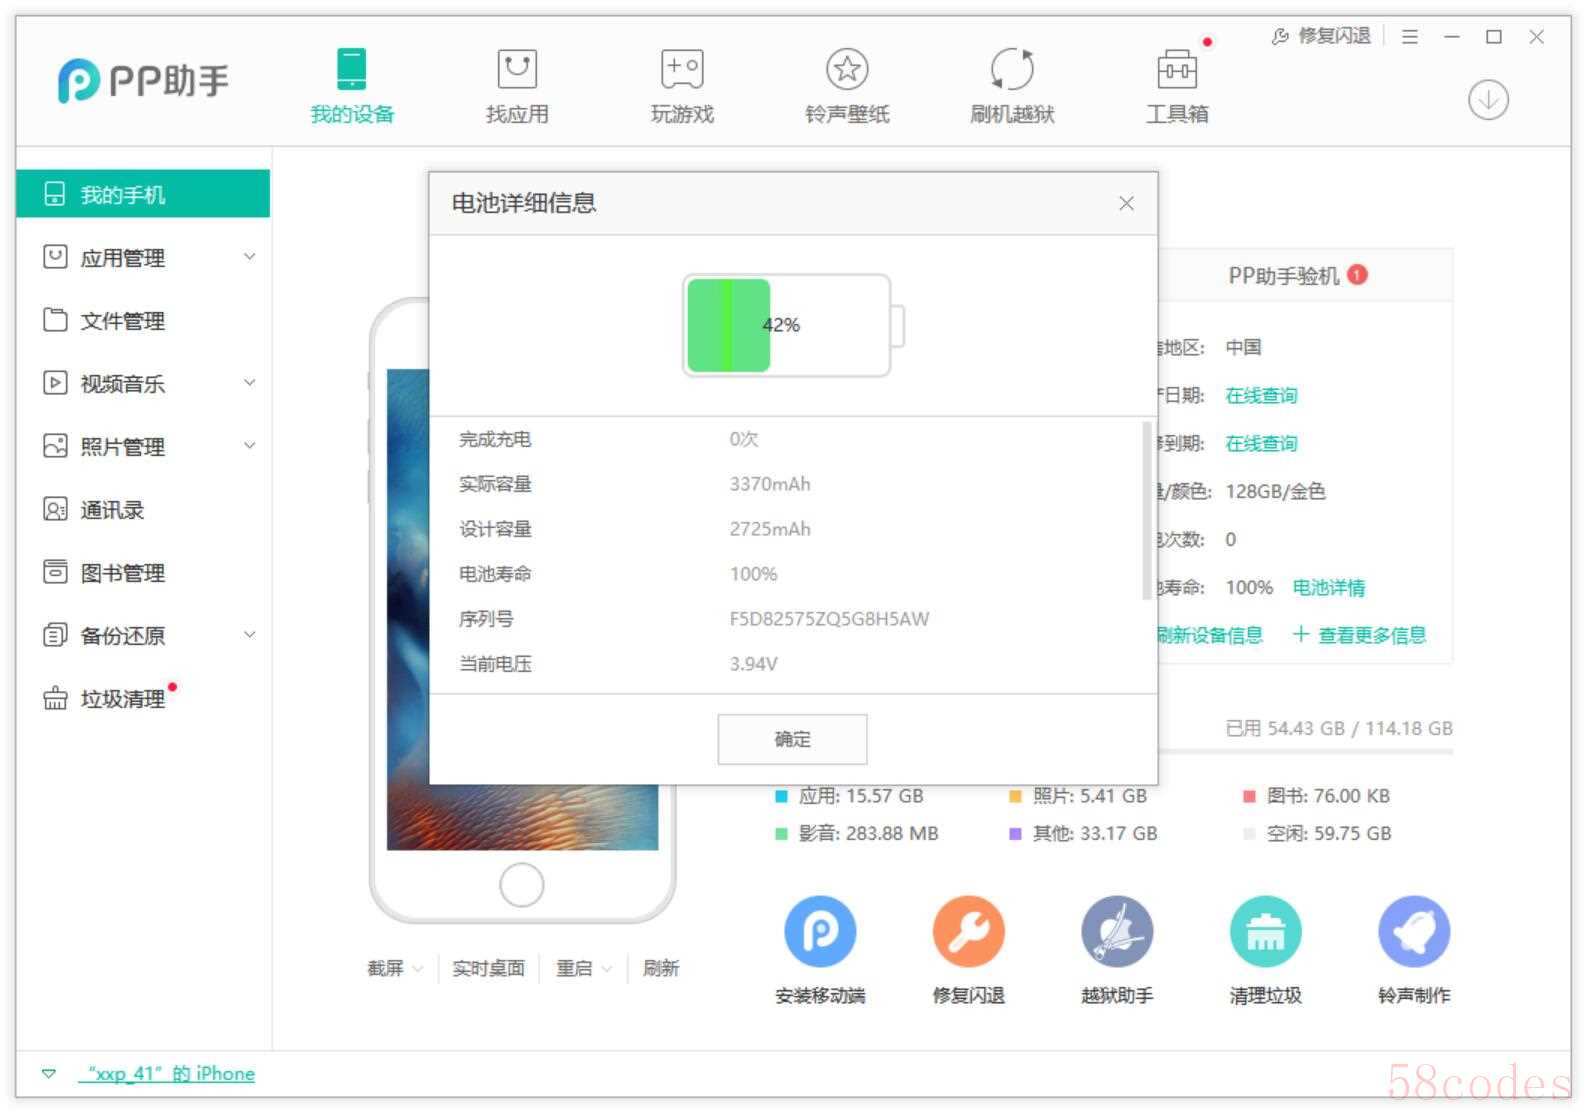Click the second 在线查询 link
The image size is (1587, 1113).
click(x=1261, y=444)
